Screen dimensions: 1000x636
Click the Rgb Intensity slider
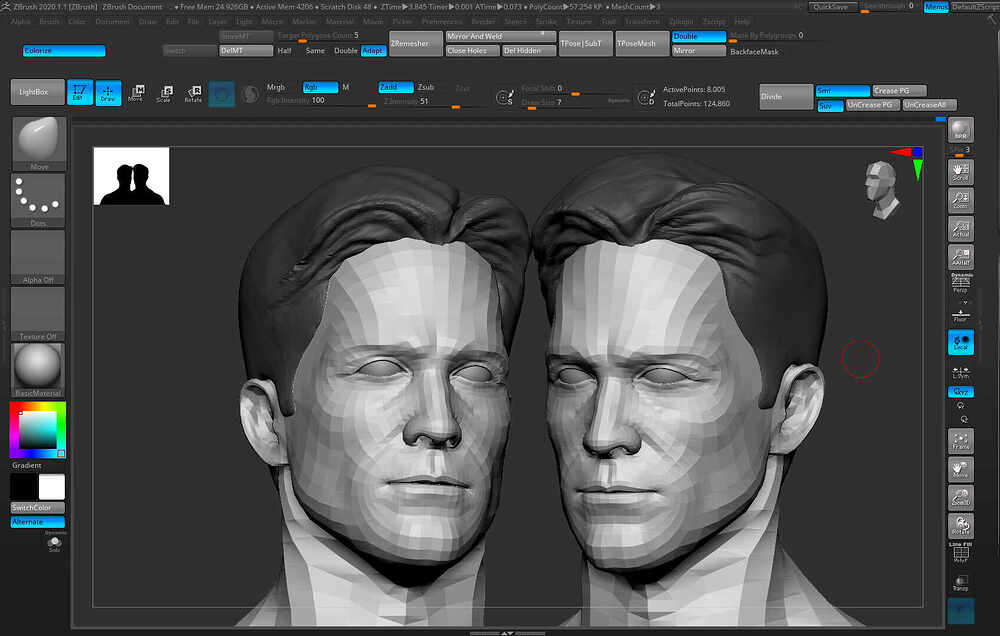pos(320,101)
